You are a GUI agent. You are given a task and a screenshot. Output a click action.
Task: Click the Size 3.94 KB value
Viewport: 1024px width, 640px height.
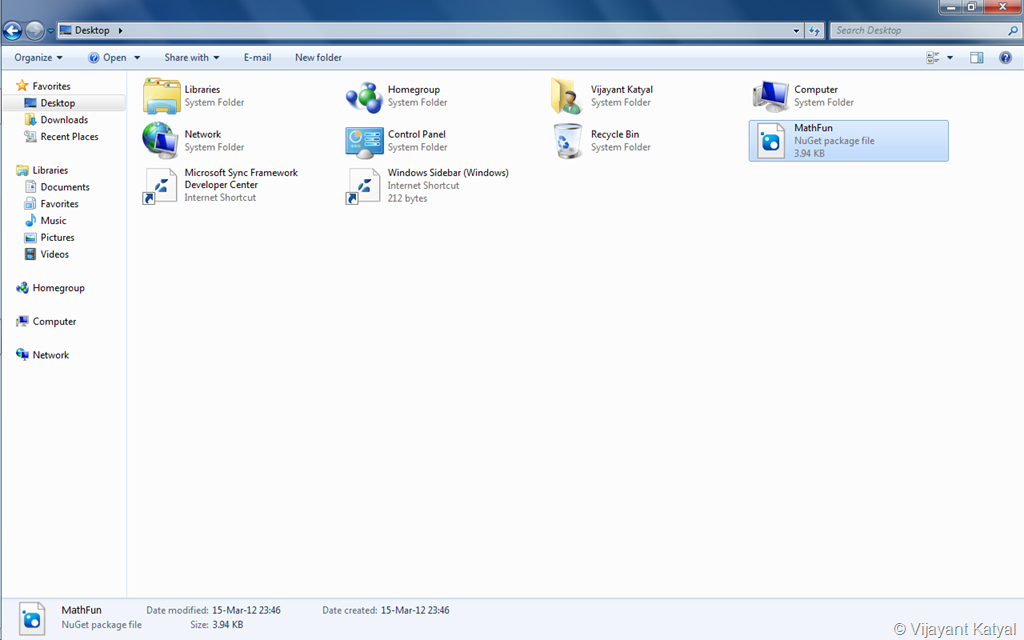(227, 624)
